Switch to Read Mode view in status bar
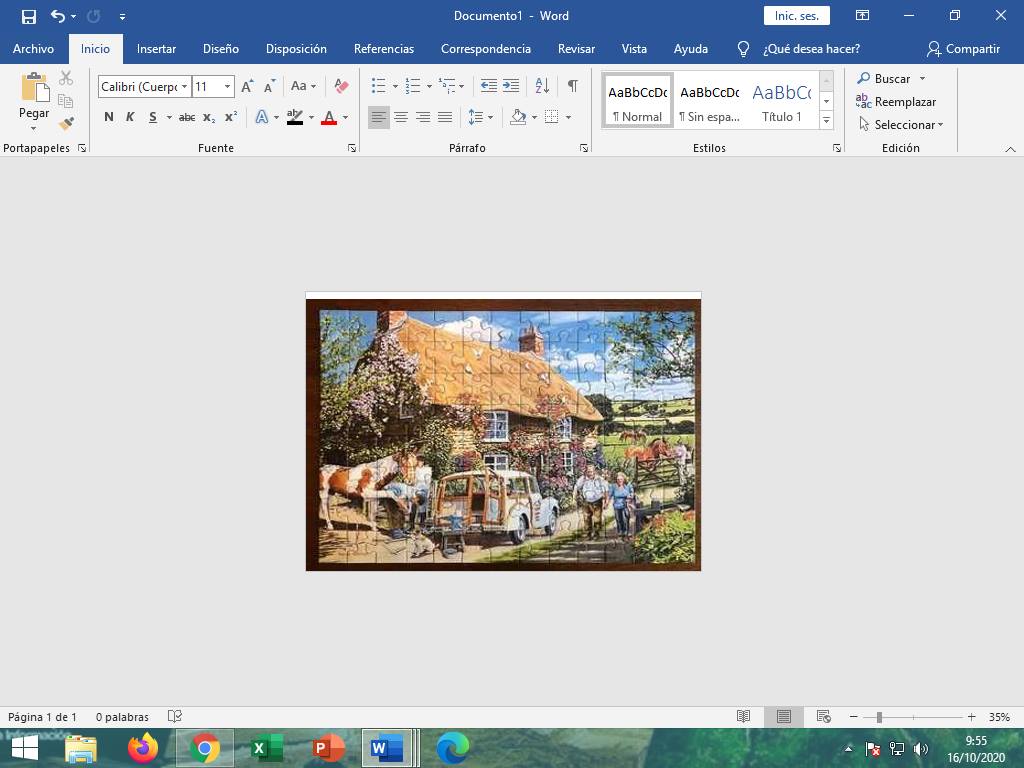 tap(743, 717)
